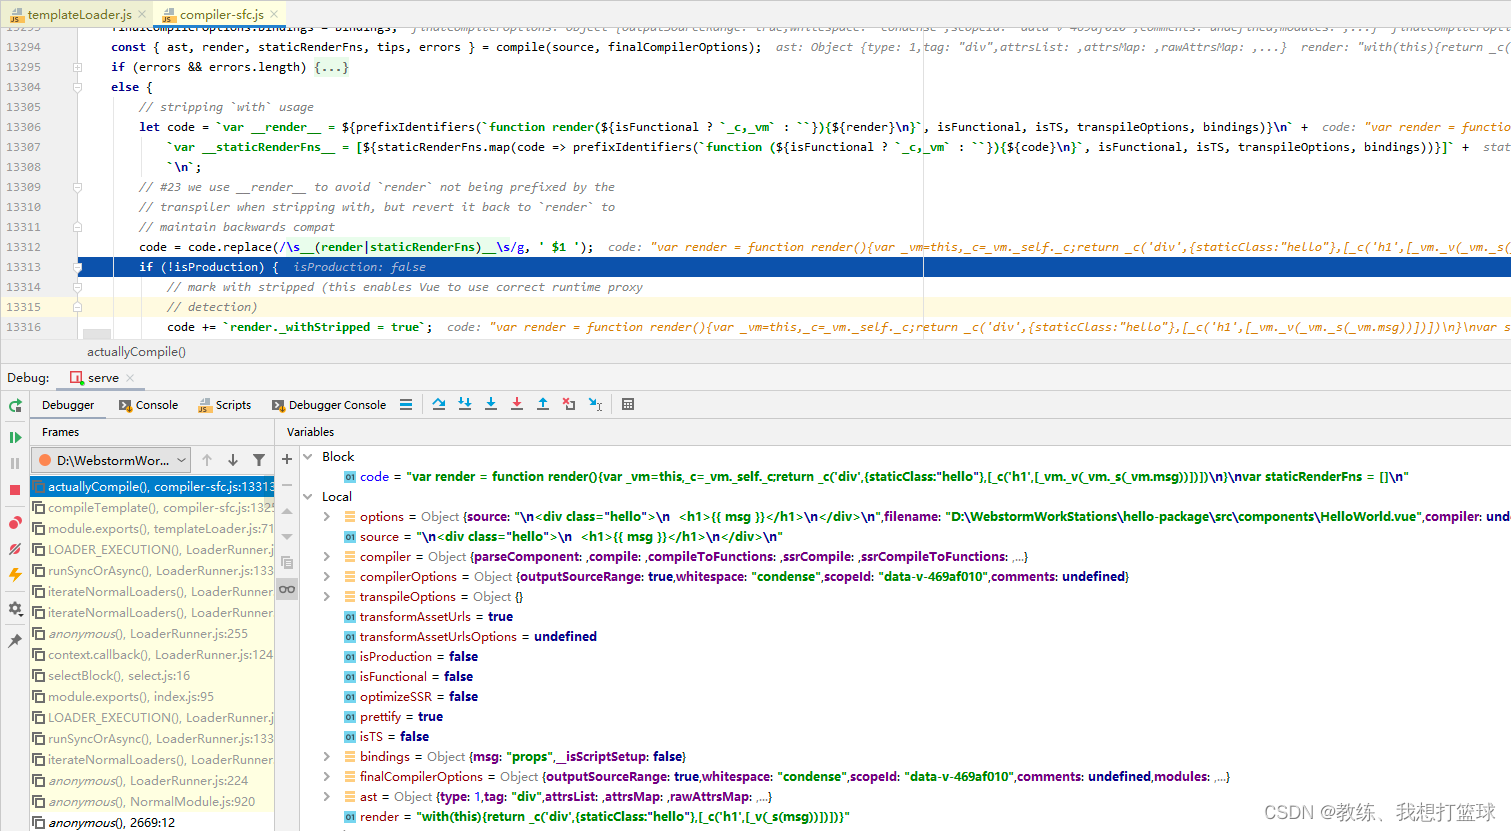This screenshot has height=831, width=1511.
Task: Select actuallyCompile() stack frame
Action: pos(153,487)
